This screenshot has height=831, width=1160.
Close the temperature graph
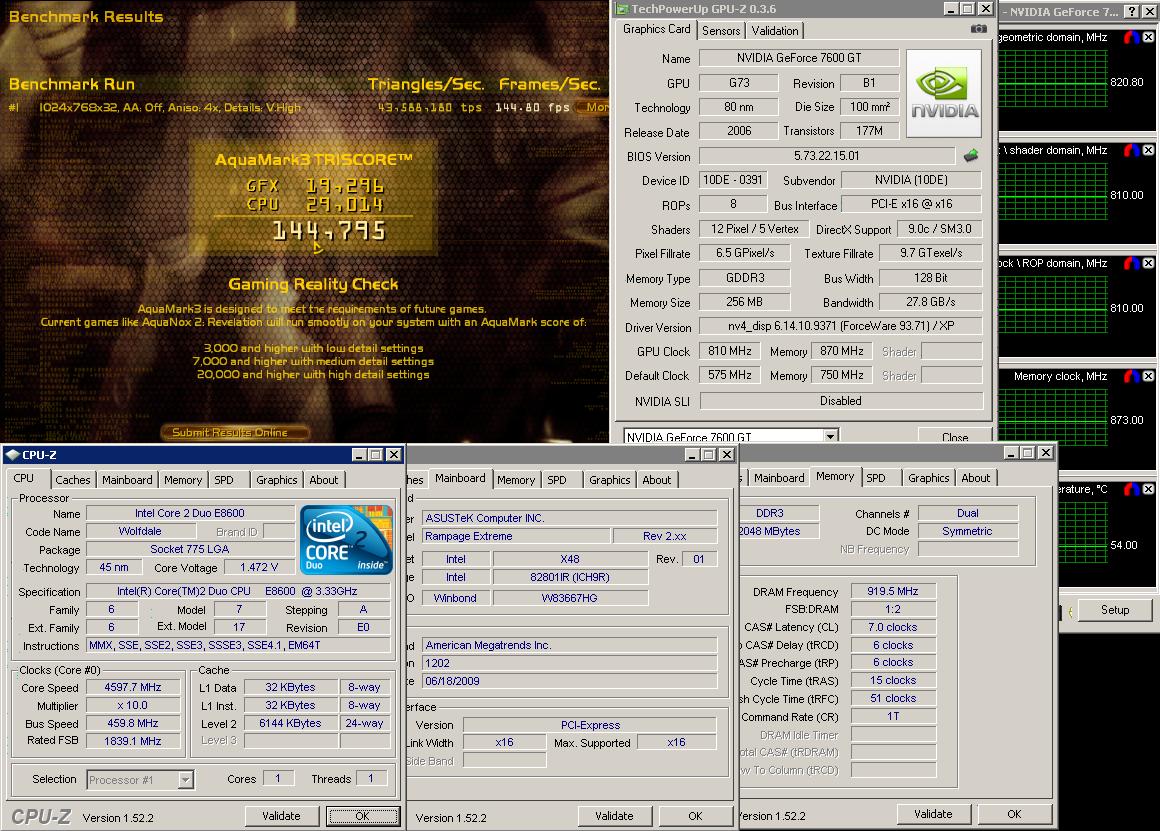click(1148, 489)
